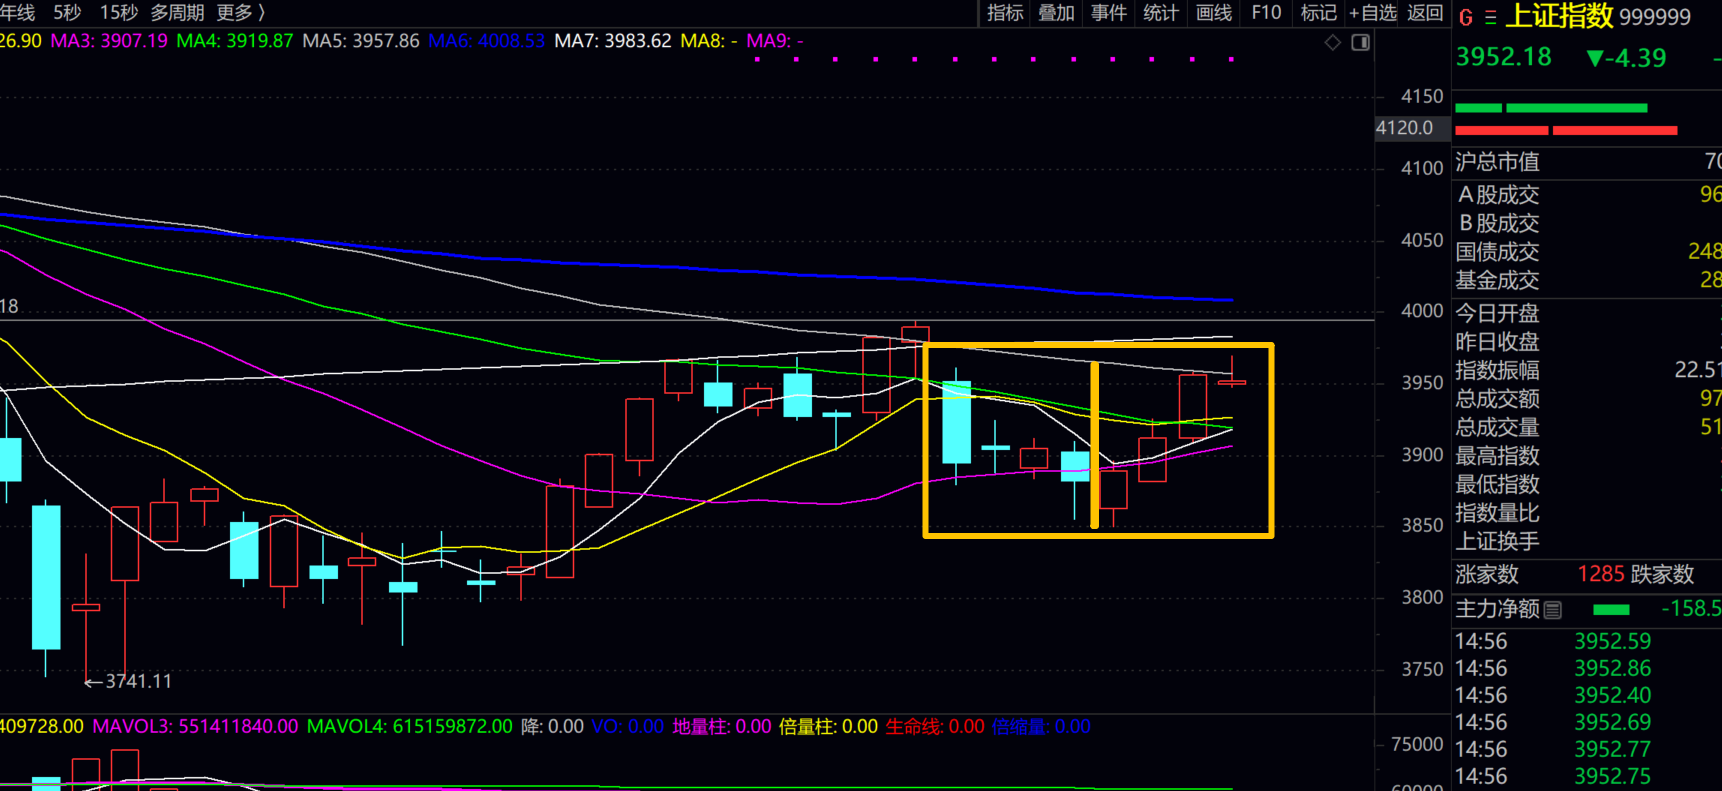Switch to the 5秒 period tab
Viewport: 1722px width, 791px height.
click(67, 12)
